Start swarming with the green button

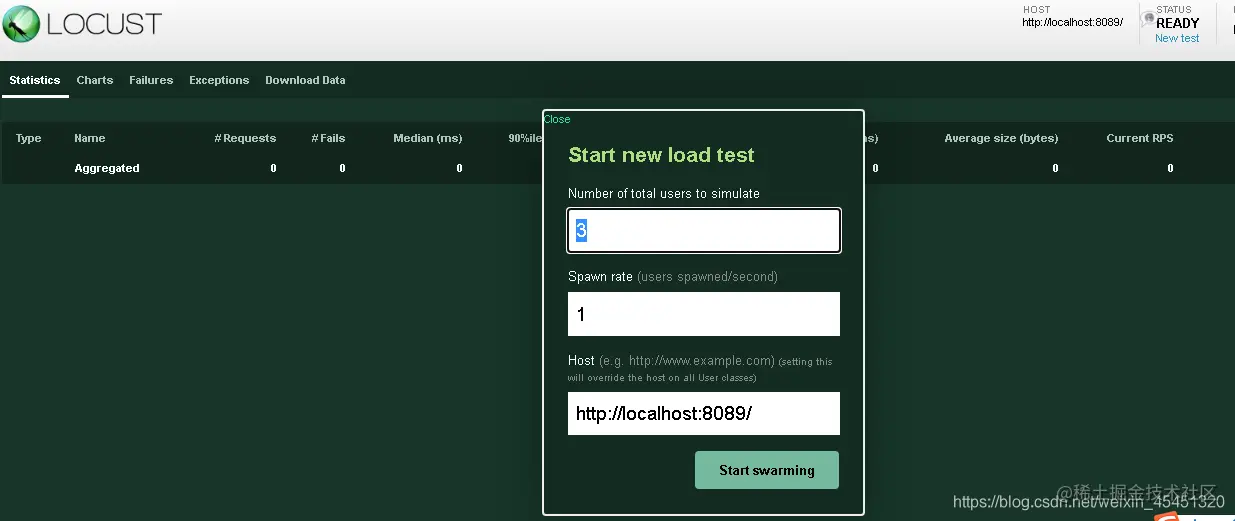[x=767, y=470]
